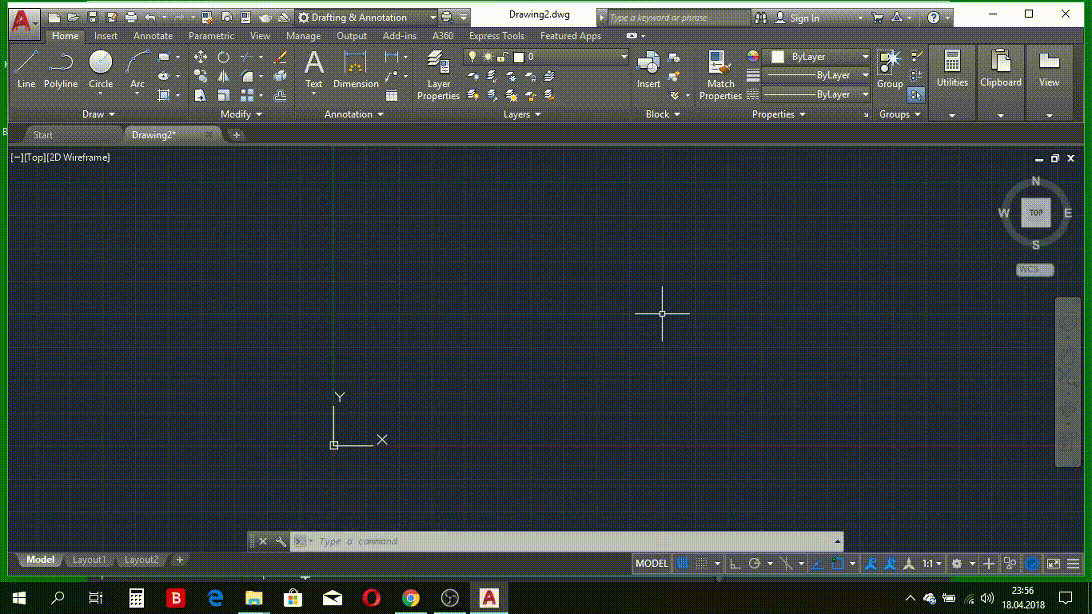Screen dimensions: 1092x614
Task: Insert a Table from Annotation panel
Action: pyautogui.click(x=391, y=95)
